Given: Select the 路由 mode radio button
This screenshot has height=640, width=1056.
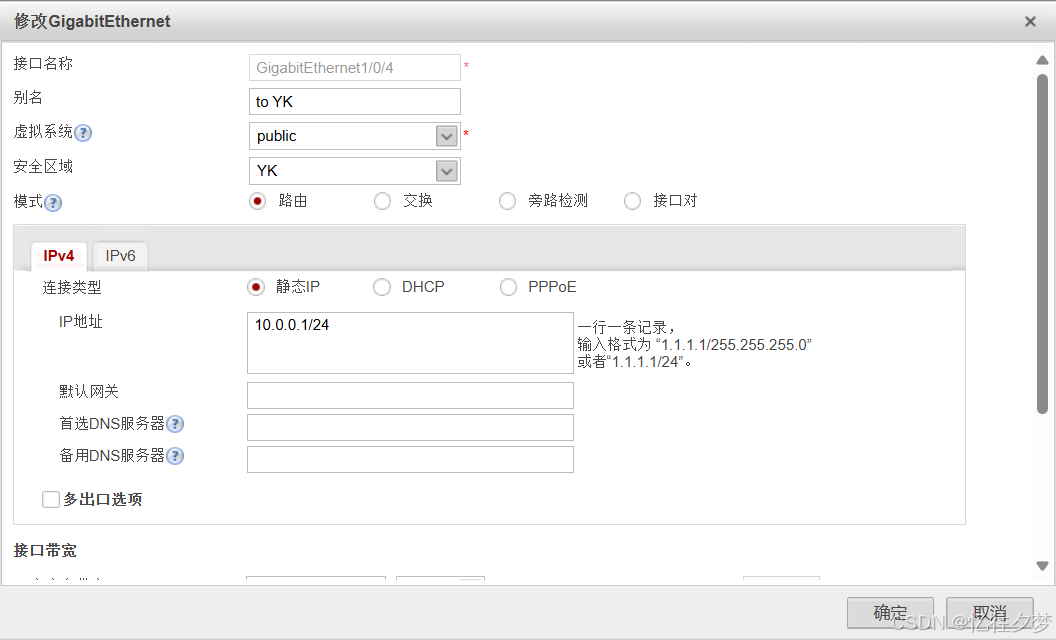Looking at the screenshot, I should coord(257,201).
